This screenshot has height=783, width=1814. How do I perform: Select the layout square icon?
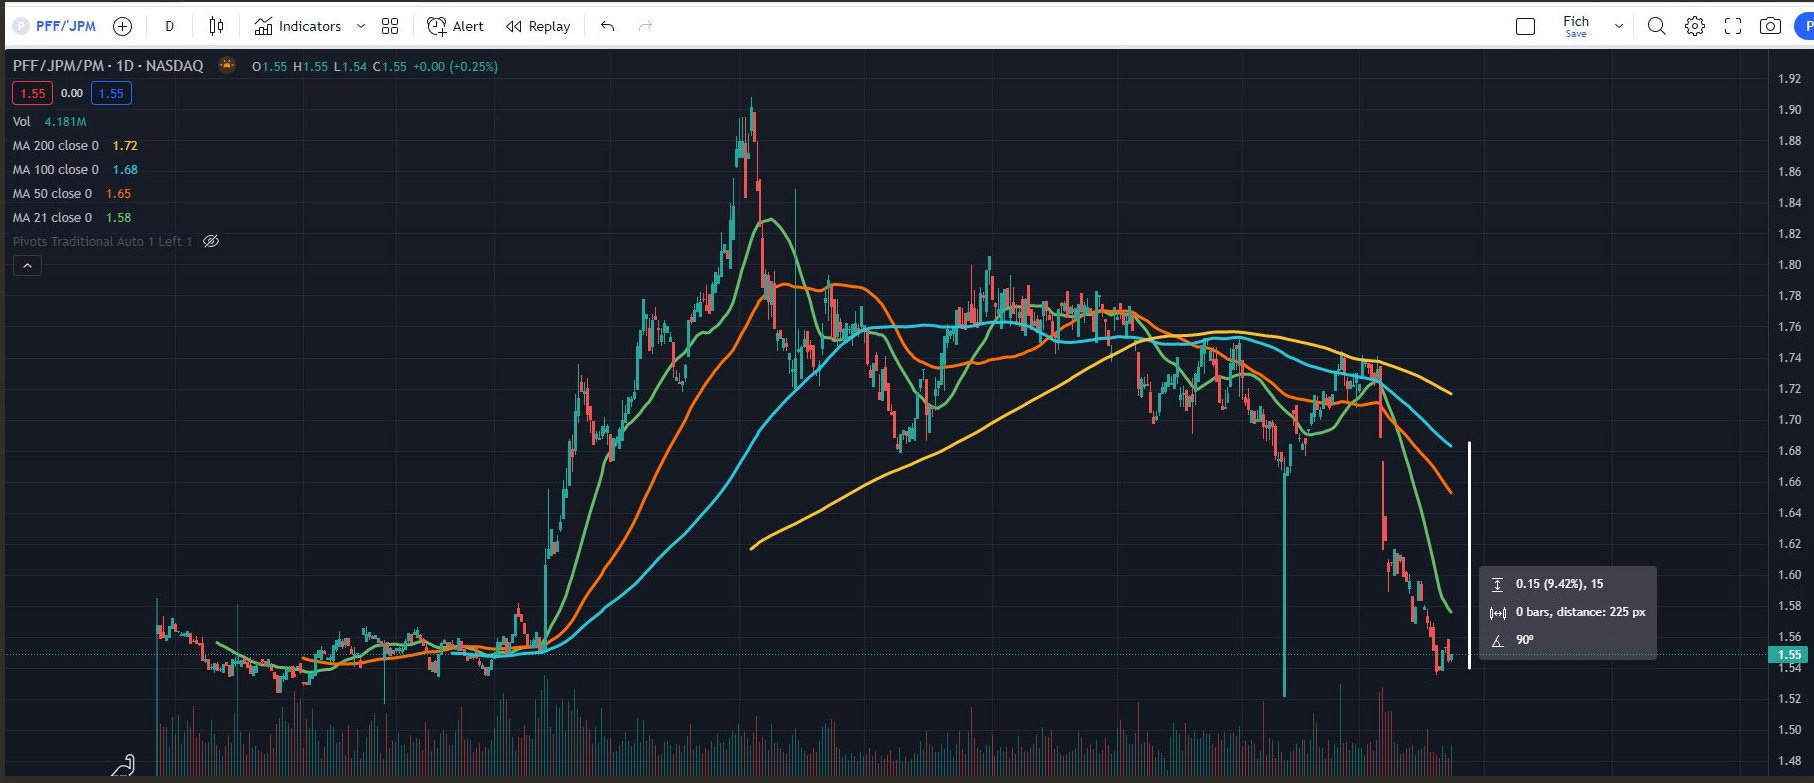[1525, 26]
